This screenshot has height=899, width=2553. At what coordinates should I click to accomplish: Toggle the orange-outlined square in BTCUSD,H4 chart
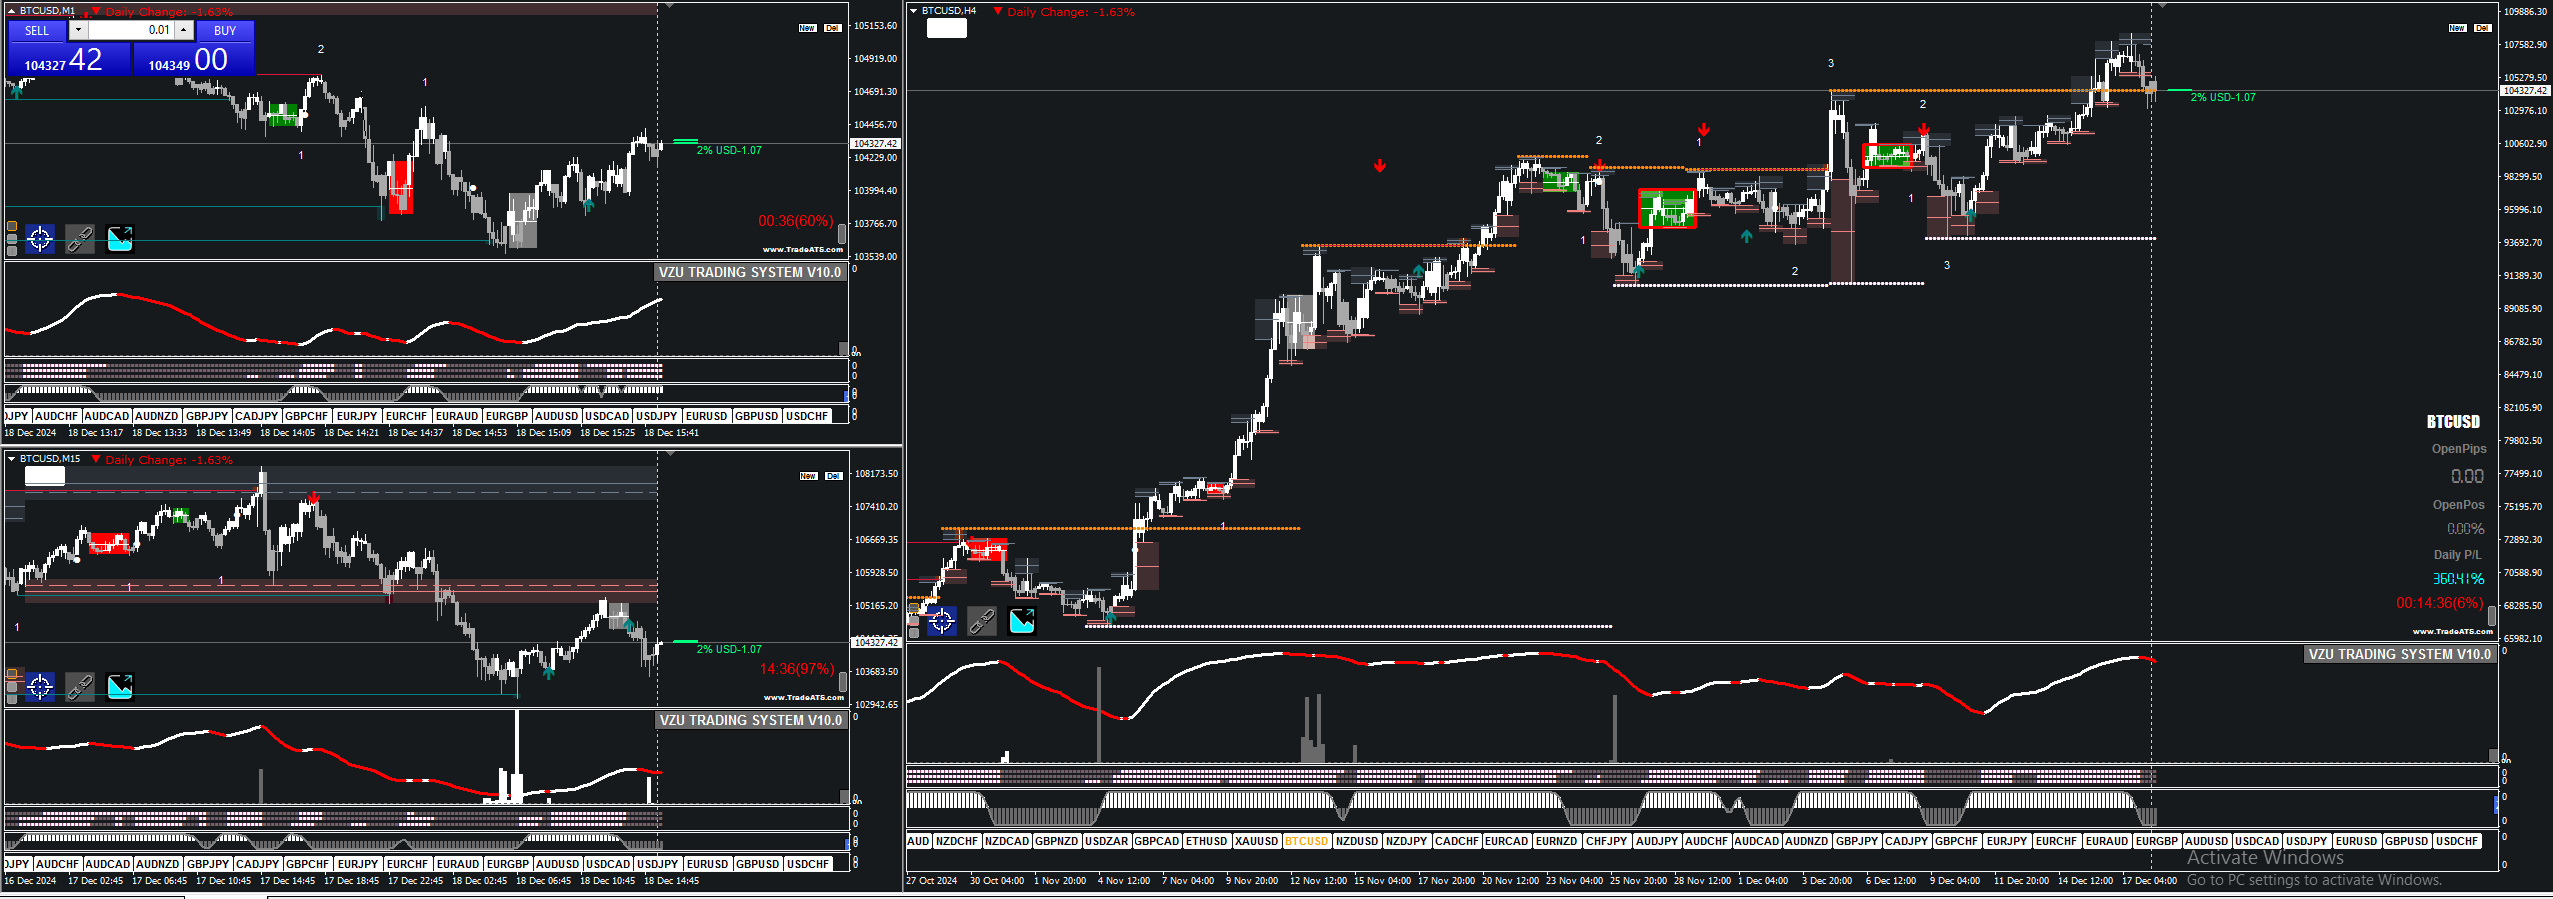(914, 609)
